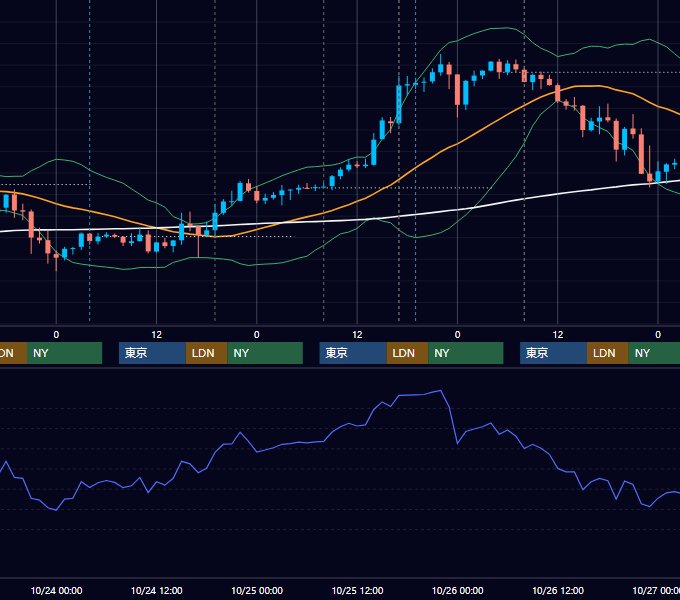Click the 10/24 12:00 date label

click(157, 590)
